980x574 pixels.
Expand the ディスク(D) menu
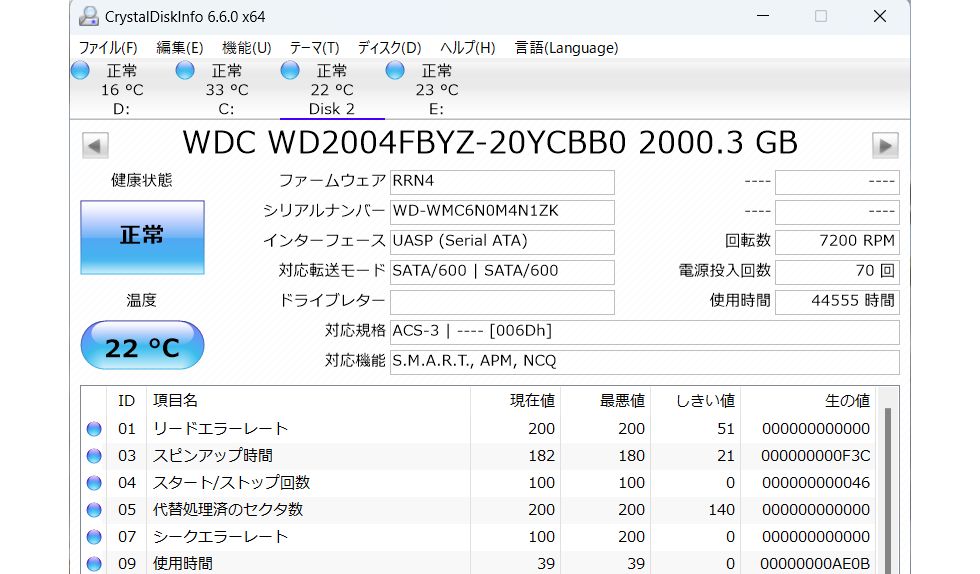pos(389,47)
